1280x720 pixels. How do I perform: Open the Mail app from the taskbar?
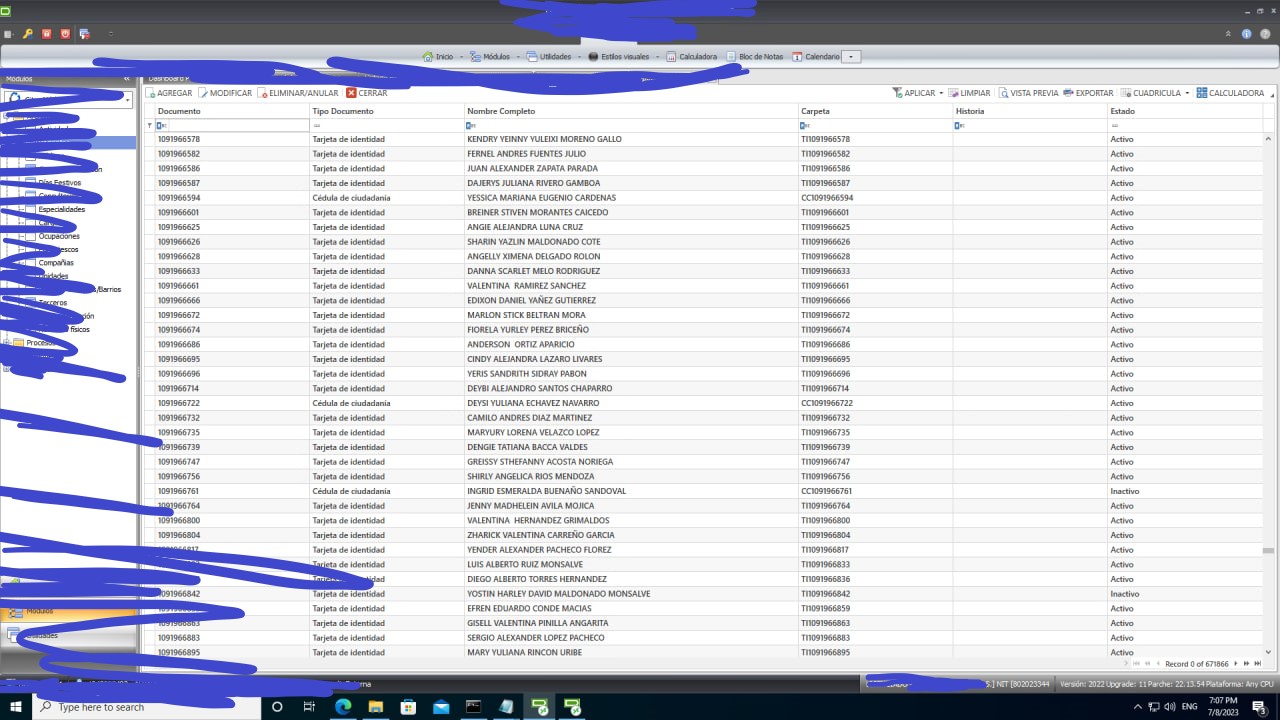441,707
